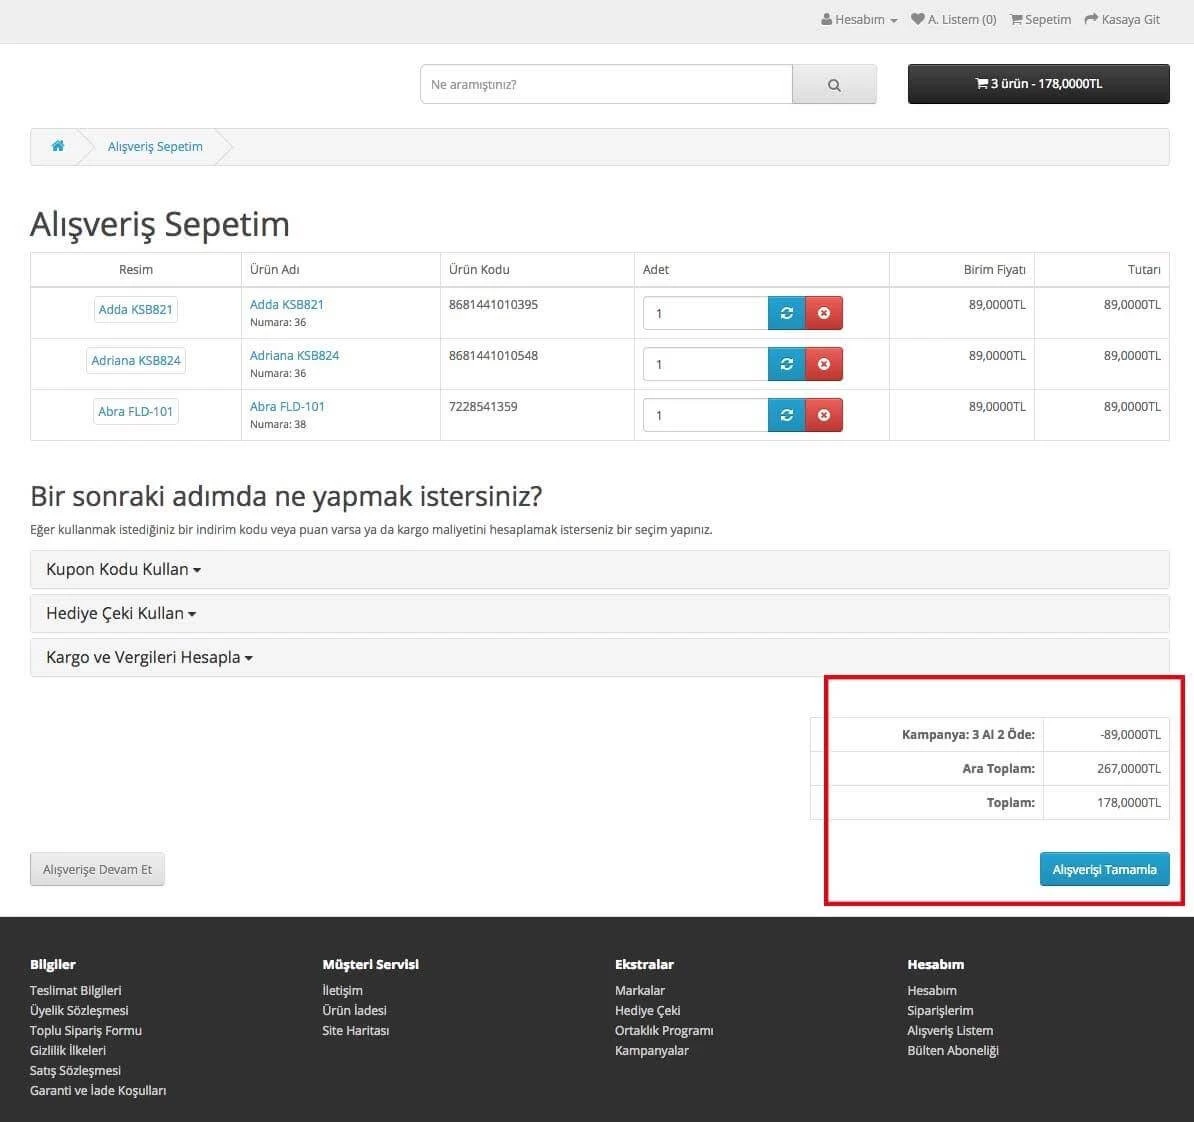Click the Alışverişe Devam Et button
1194x1122 pixels.
coord(97,869)
